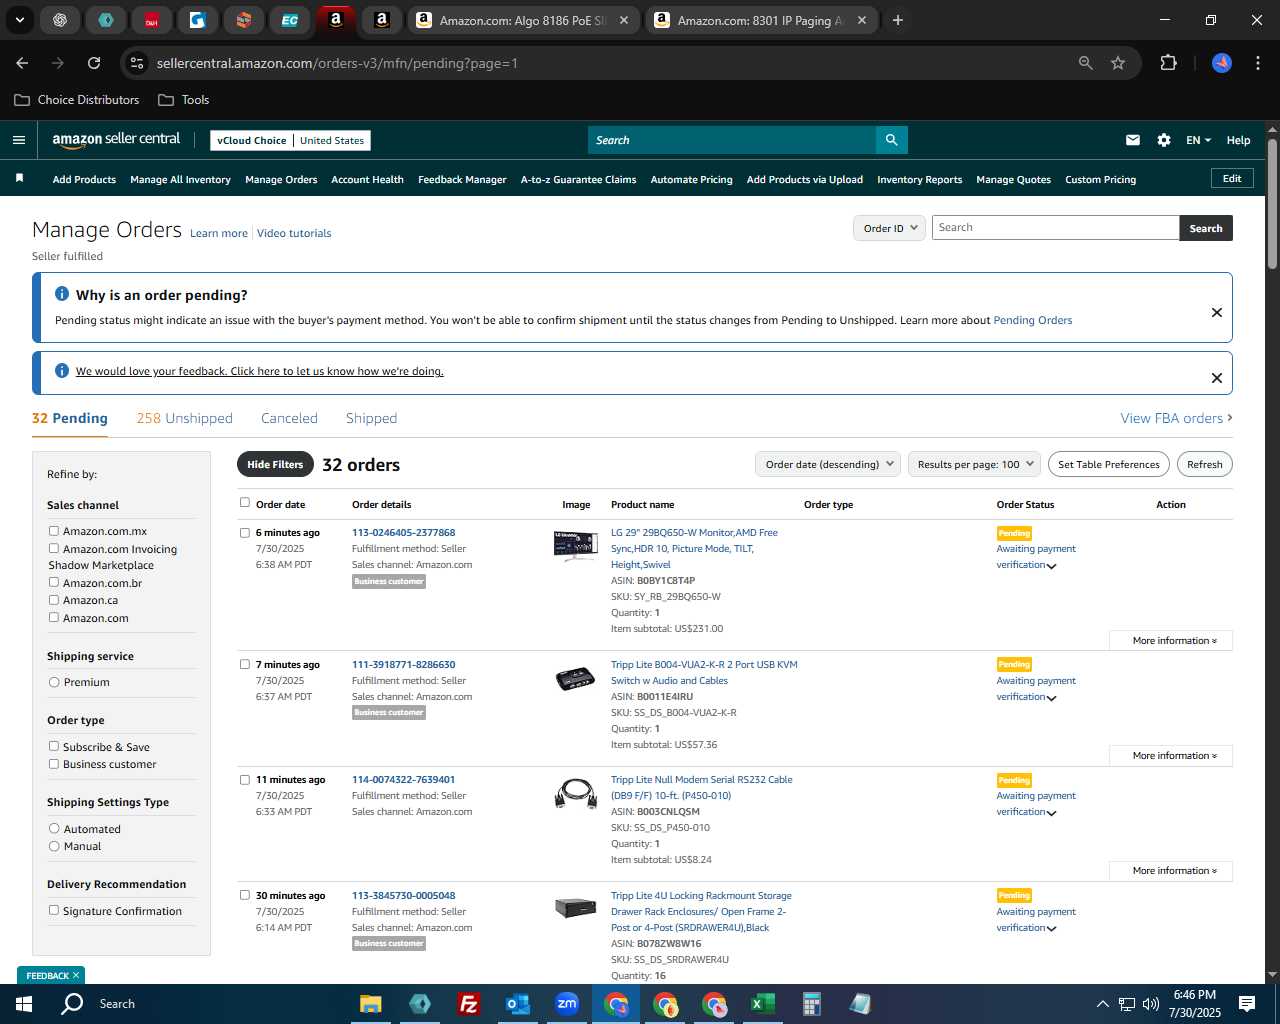Open the browser extensions puzzle icon
The width and height of the screenshot is (1280, 1024).
pyautogui.click(x=1168, y=63)
